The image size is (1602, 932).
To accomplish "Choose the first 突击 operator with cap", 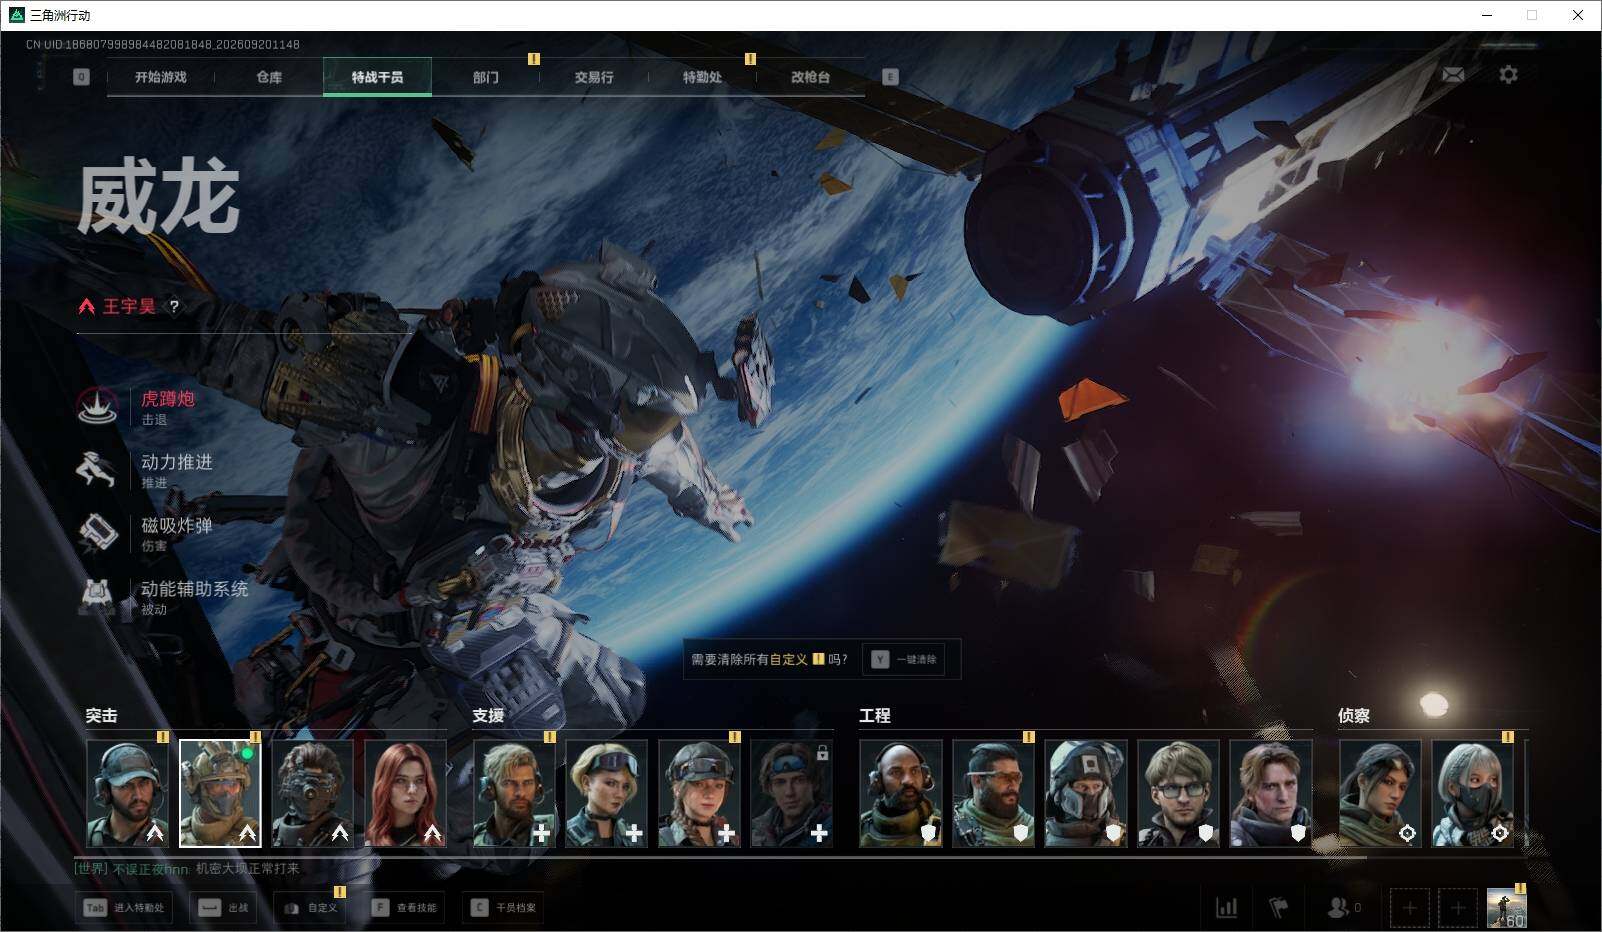I will click(x=127, y=793).
